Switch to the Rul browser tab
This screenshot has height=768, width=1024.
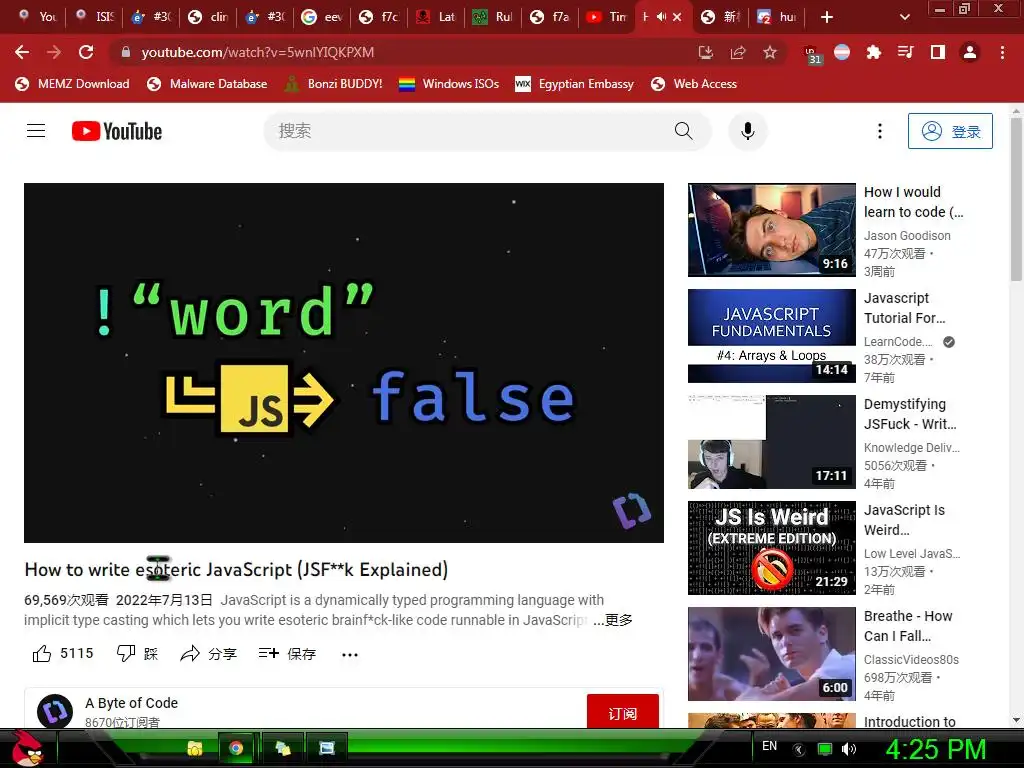(492, 17)
